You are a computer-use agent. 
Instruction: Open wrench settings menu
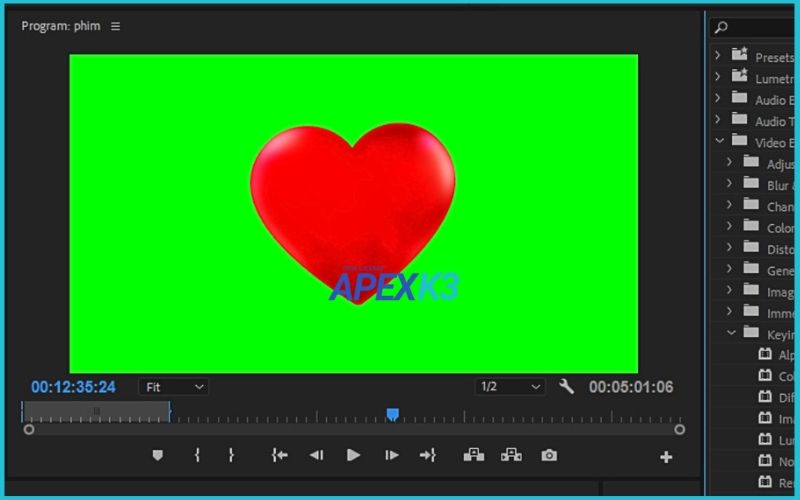(566, 386)
